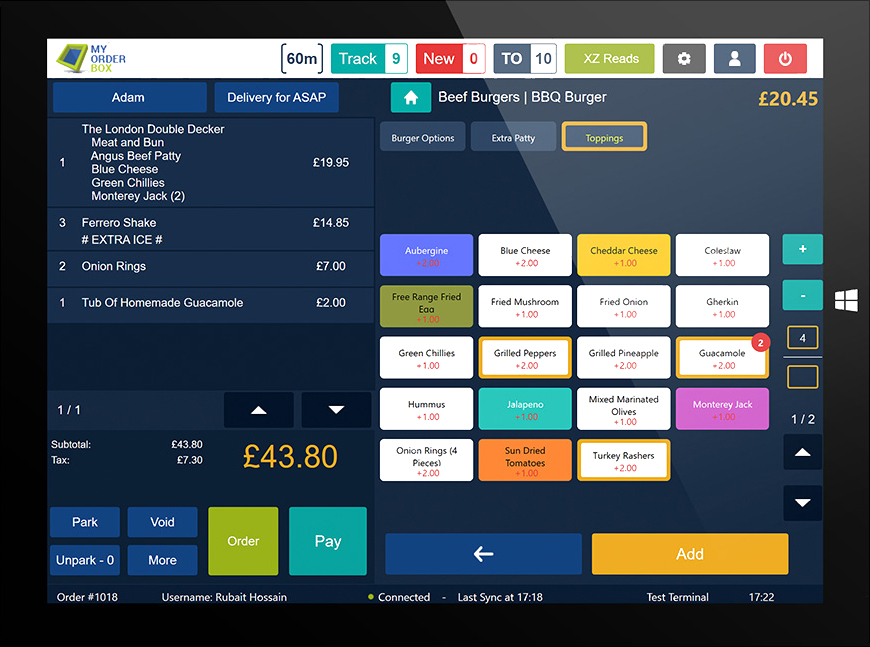Switch to the Extra Patty tab
This screenshot has width=870, height=647.
[513, 138]
